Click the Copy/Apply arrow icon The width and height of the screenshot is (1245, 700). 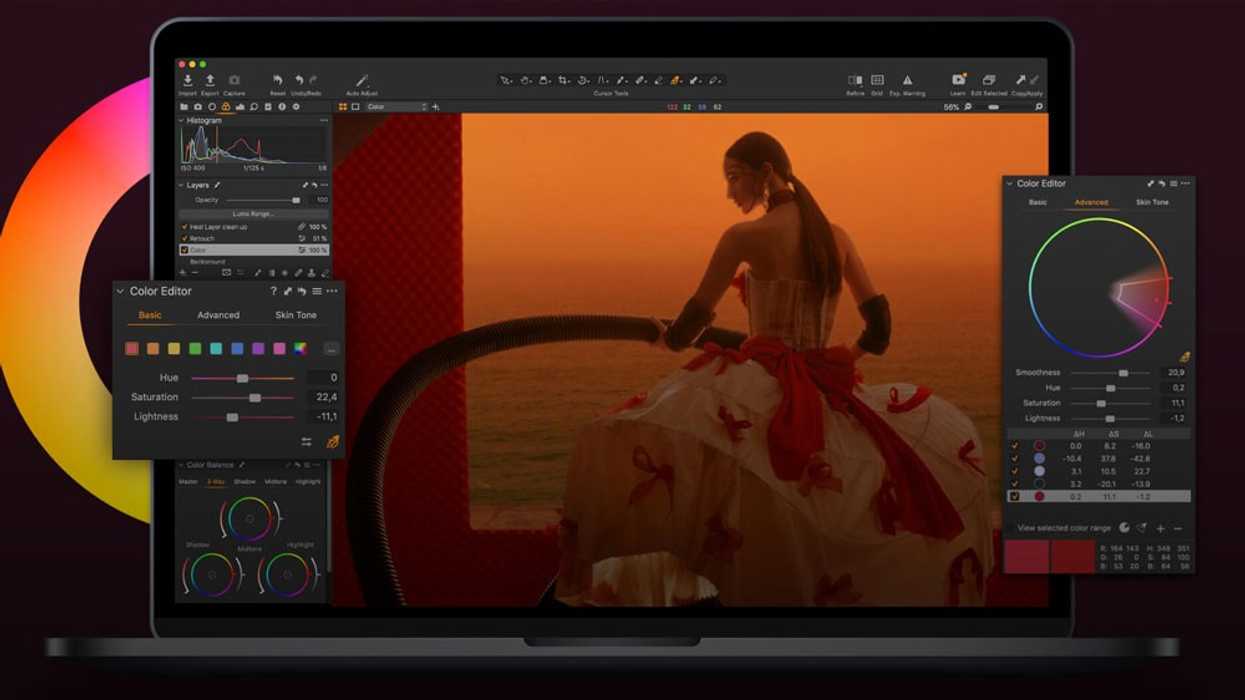(1021, 80)
